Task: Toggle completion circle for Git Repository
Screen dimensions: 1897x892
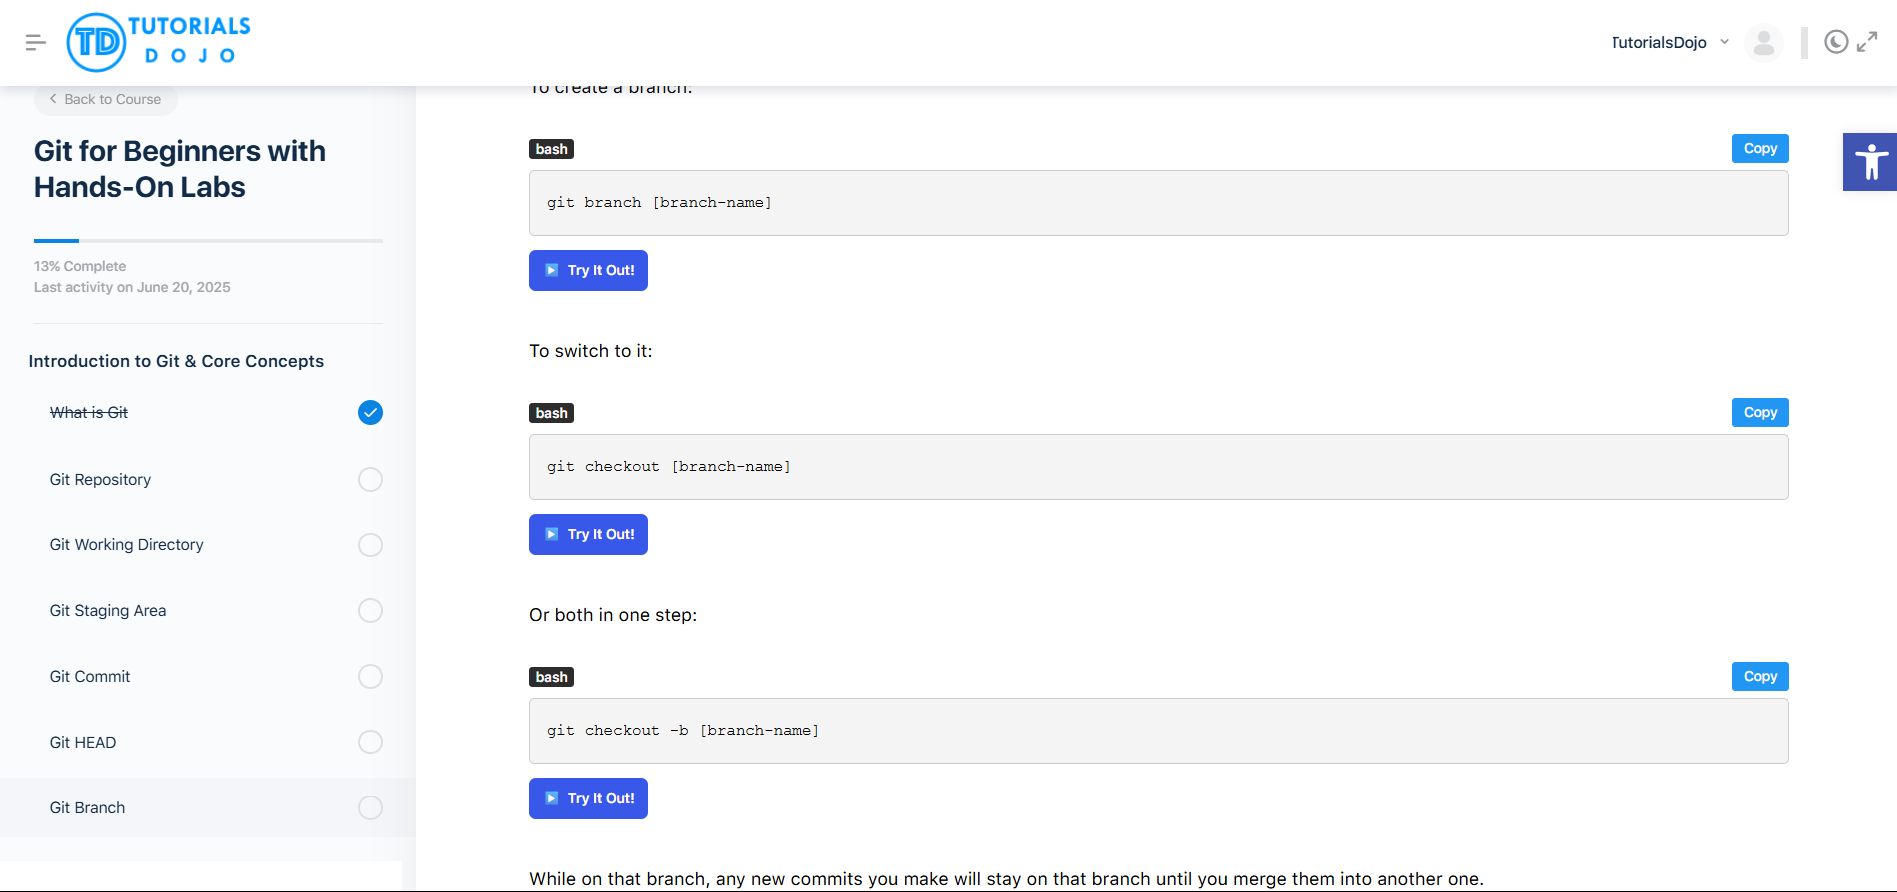Action: tap(370, 480)
